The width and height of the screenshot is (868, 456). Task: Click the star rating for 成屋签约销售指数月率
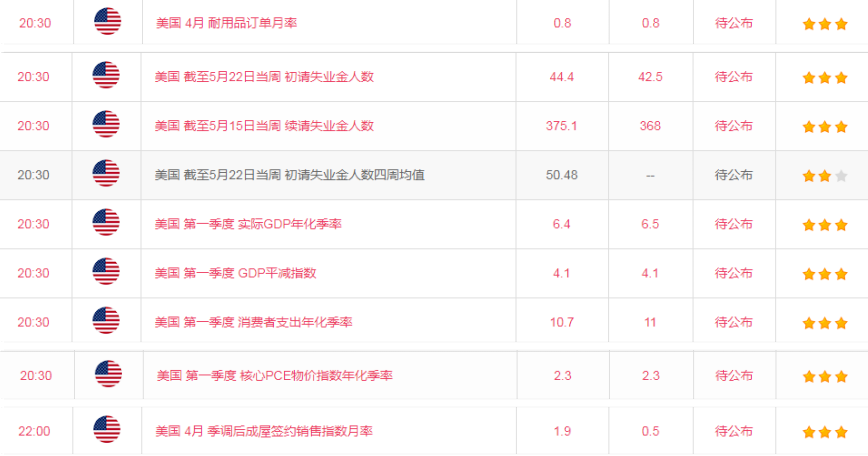point(824,431)
